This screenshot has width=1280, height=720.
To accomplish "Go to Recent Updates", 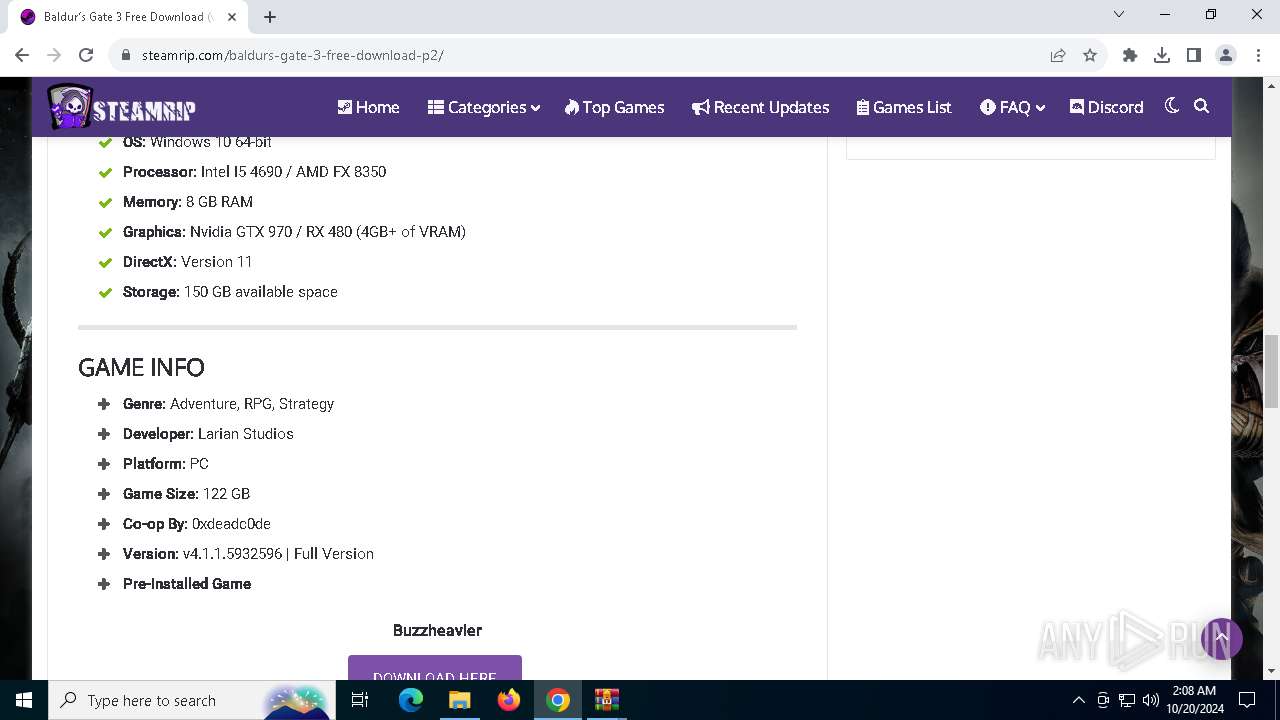I will [760, 107].
